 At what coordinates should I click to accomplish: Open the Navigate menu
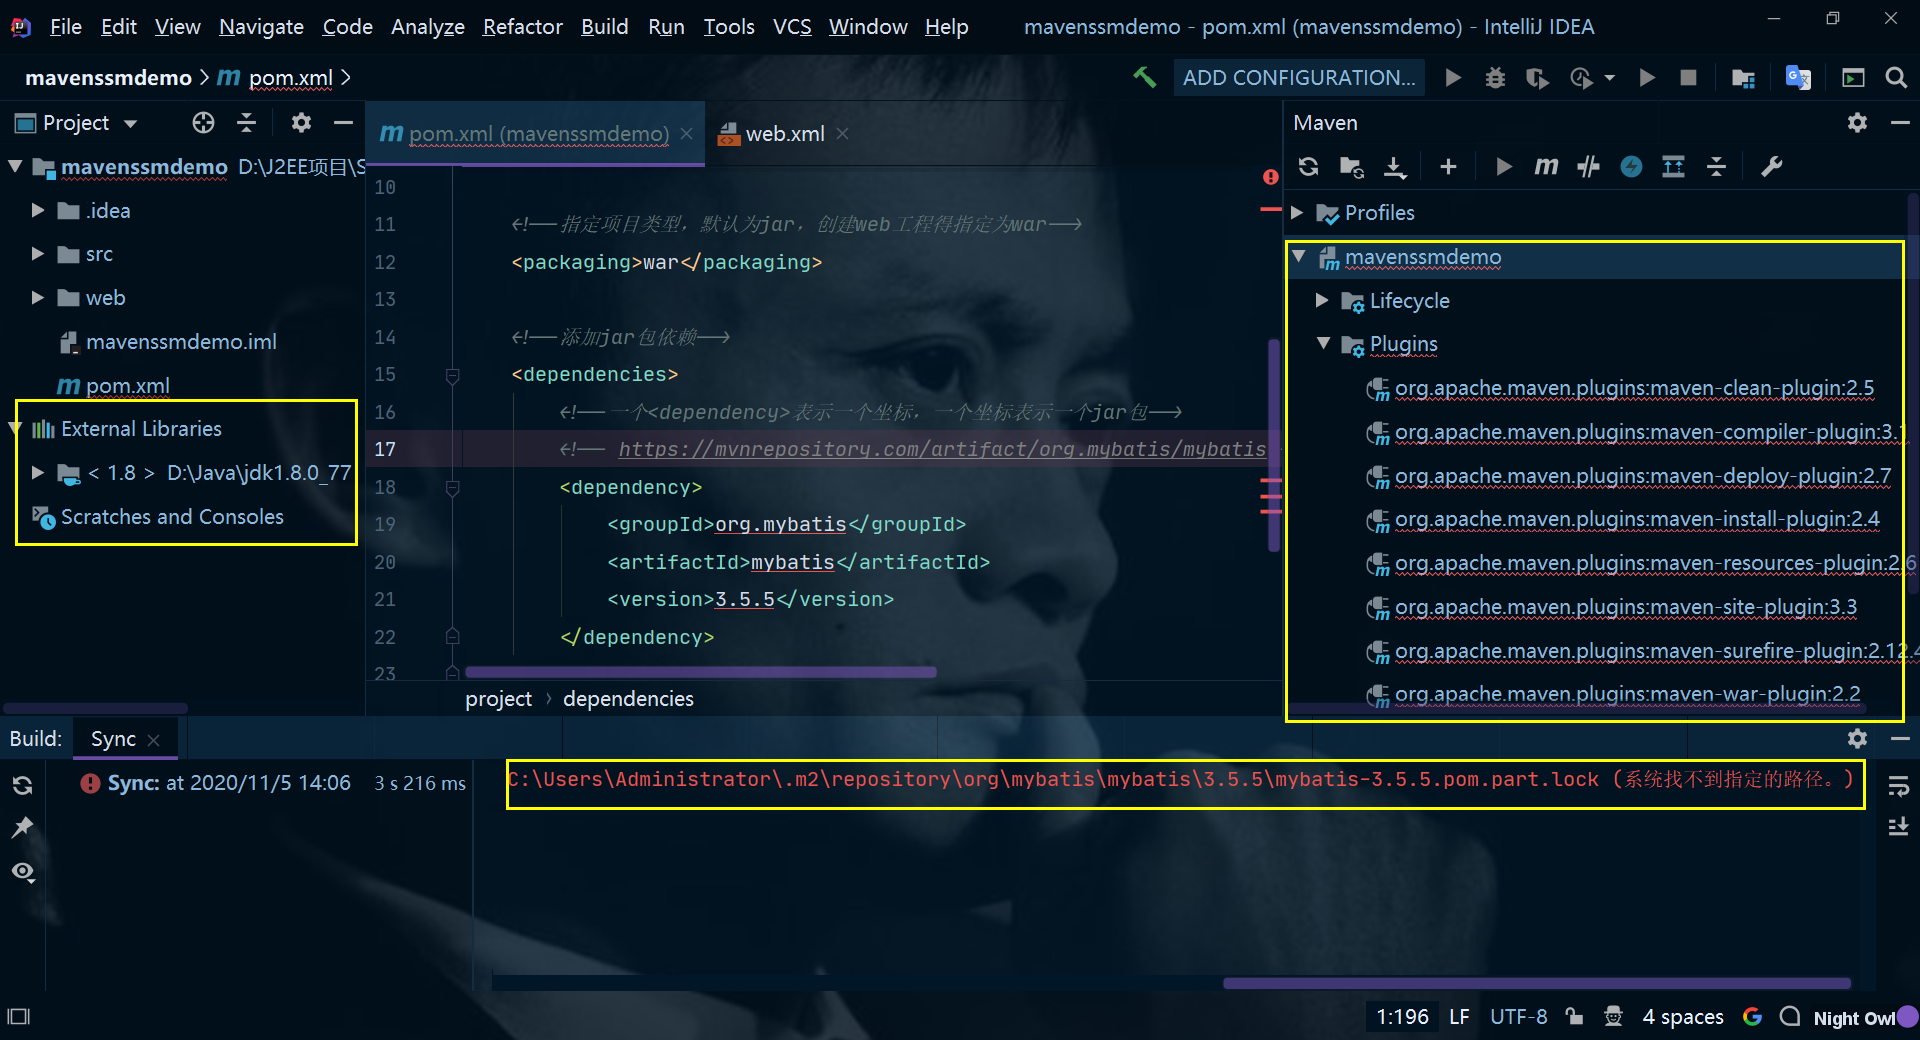click(x=261, y=27)
